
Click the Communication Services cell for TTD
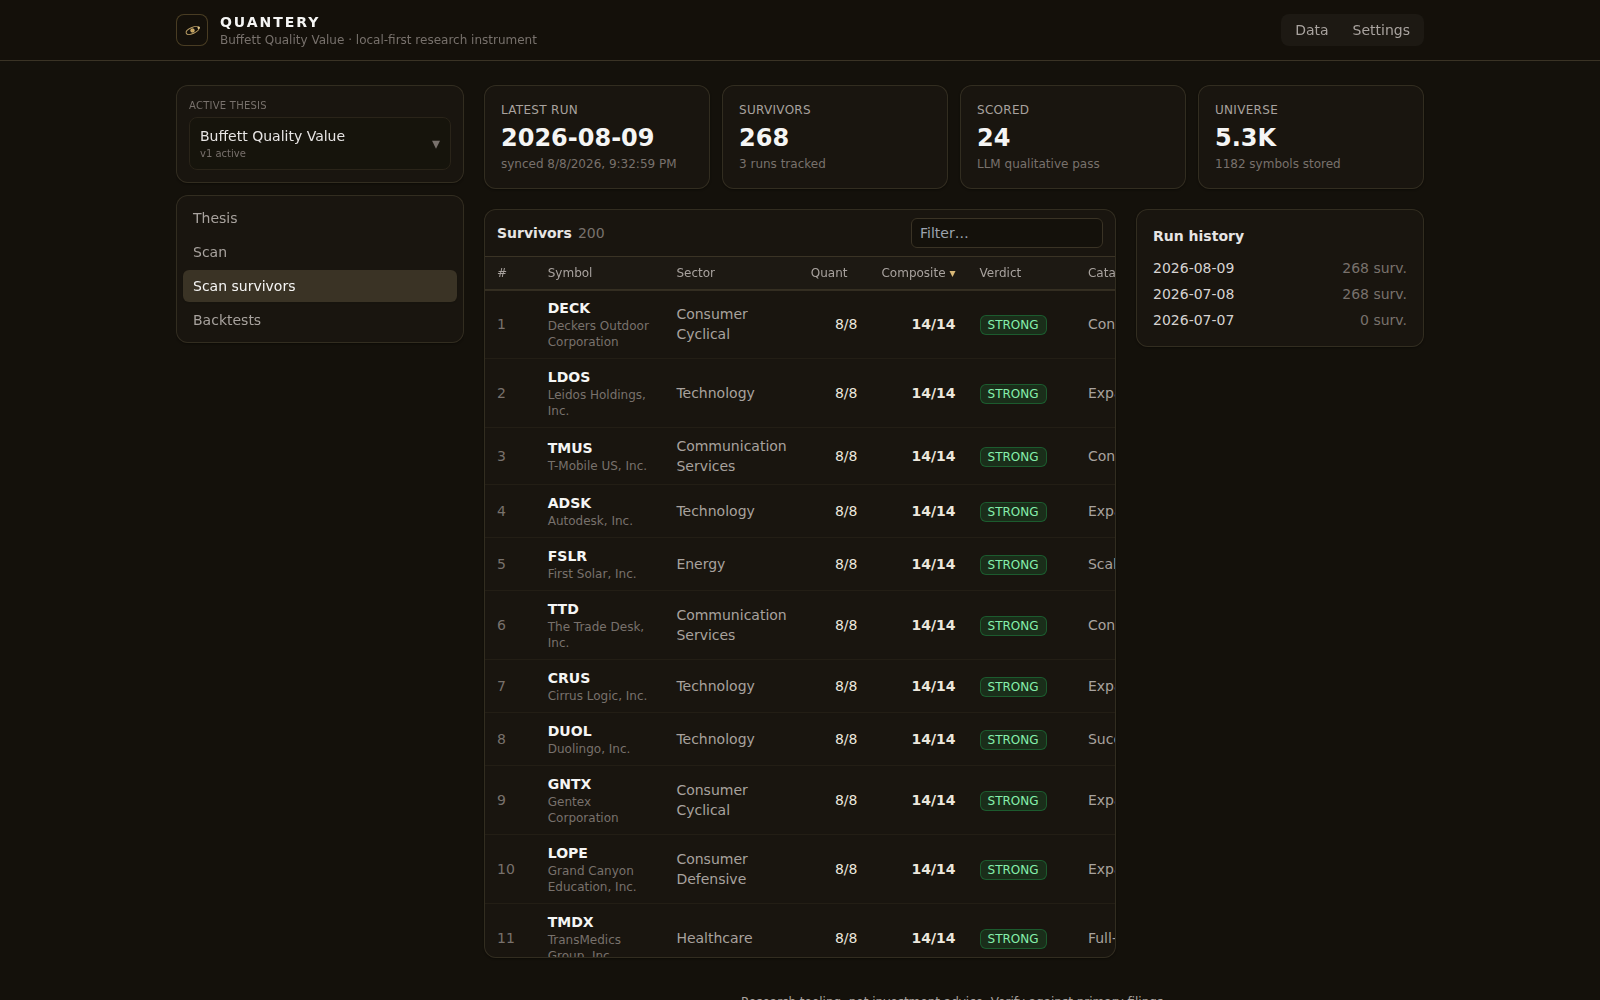click(731, 625)
